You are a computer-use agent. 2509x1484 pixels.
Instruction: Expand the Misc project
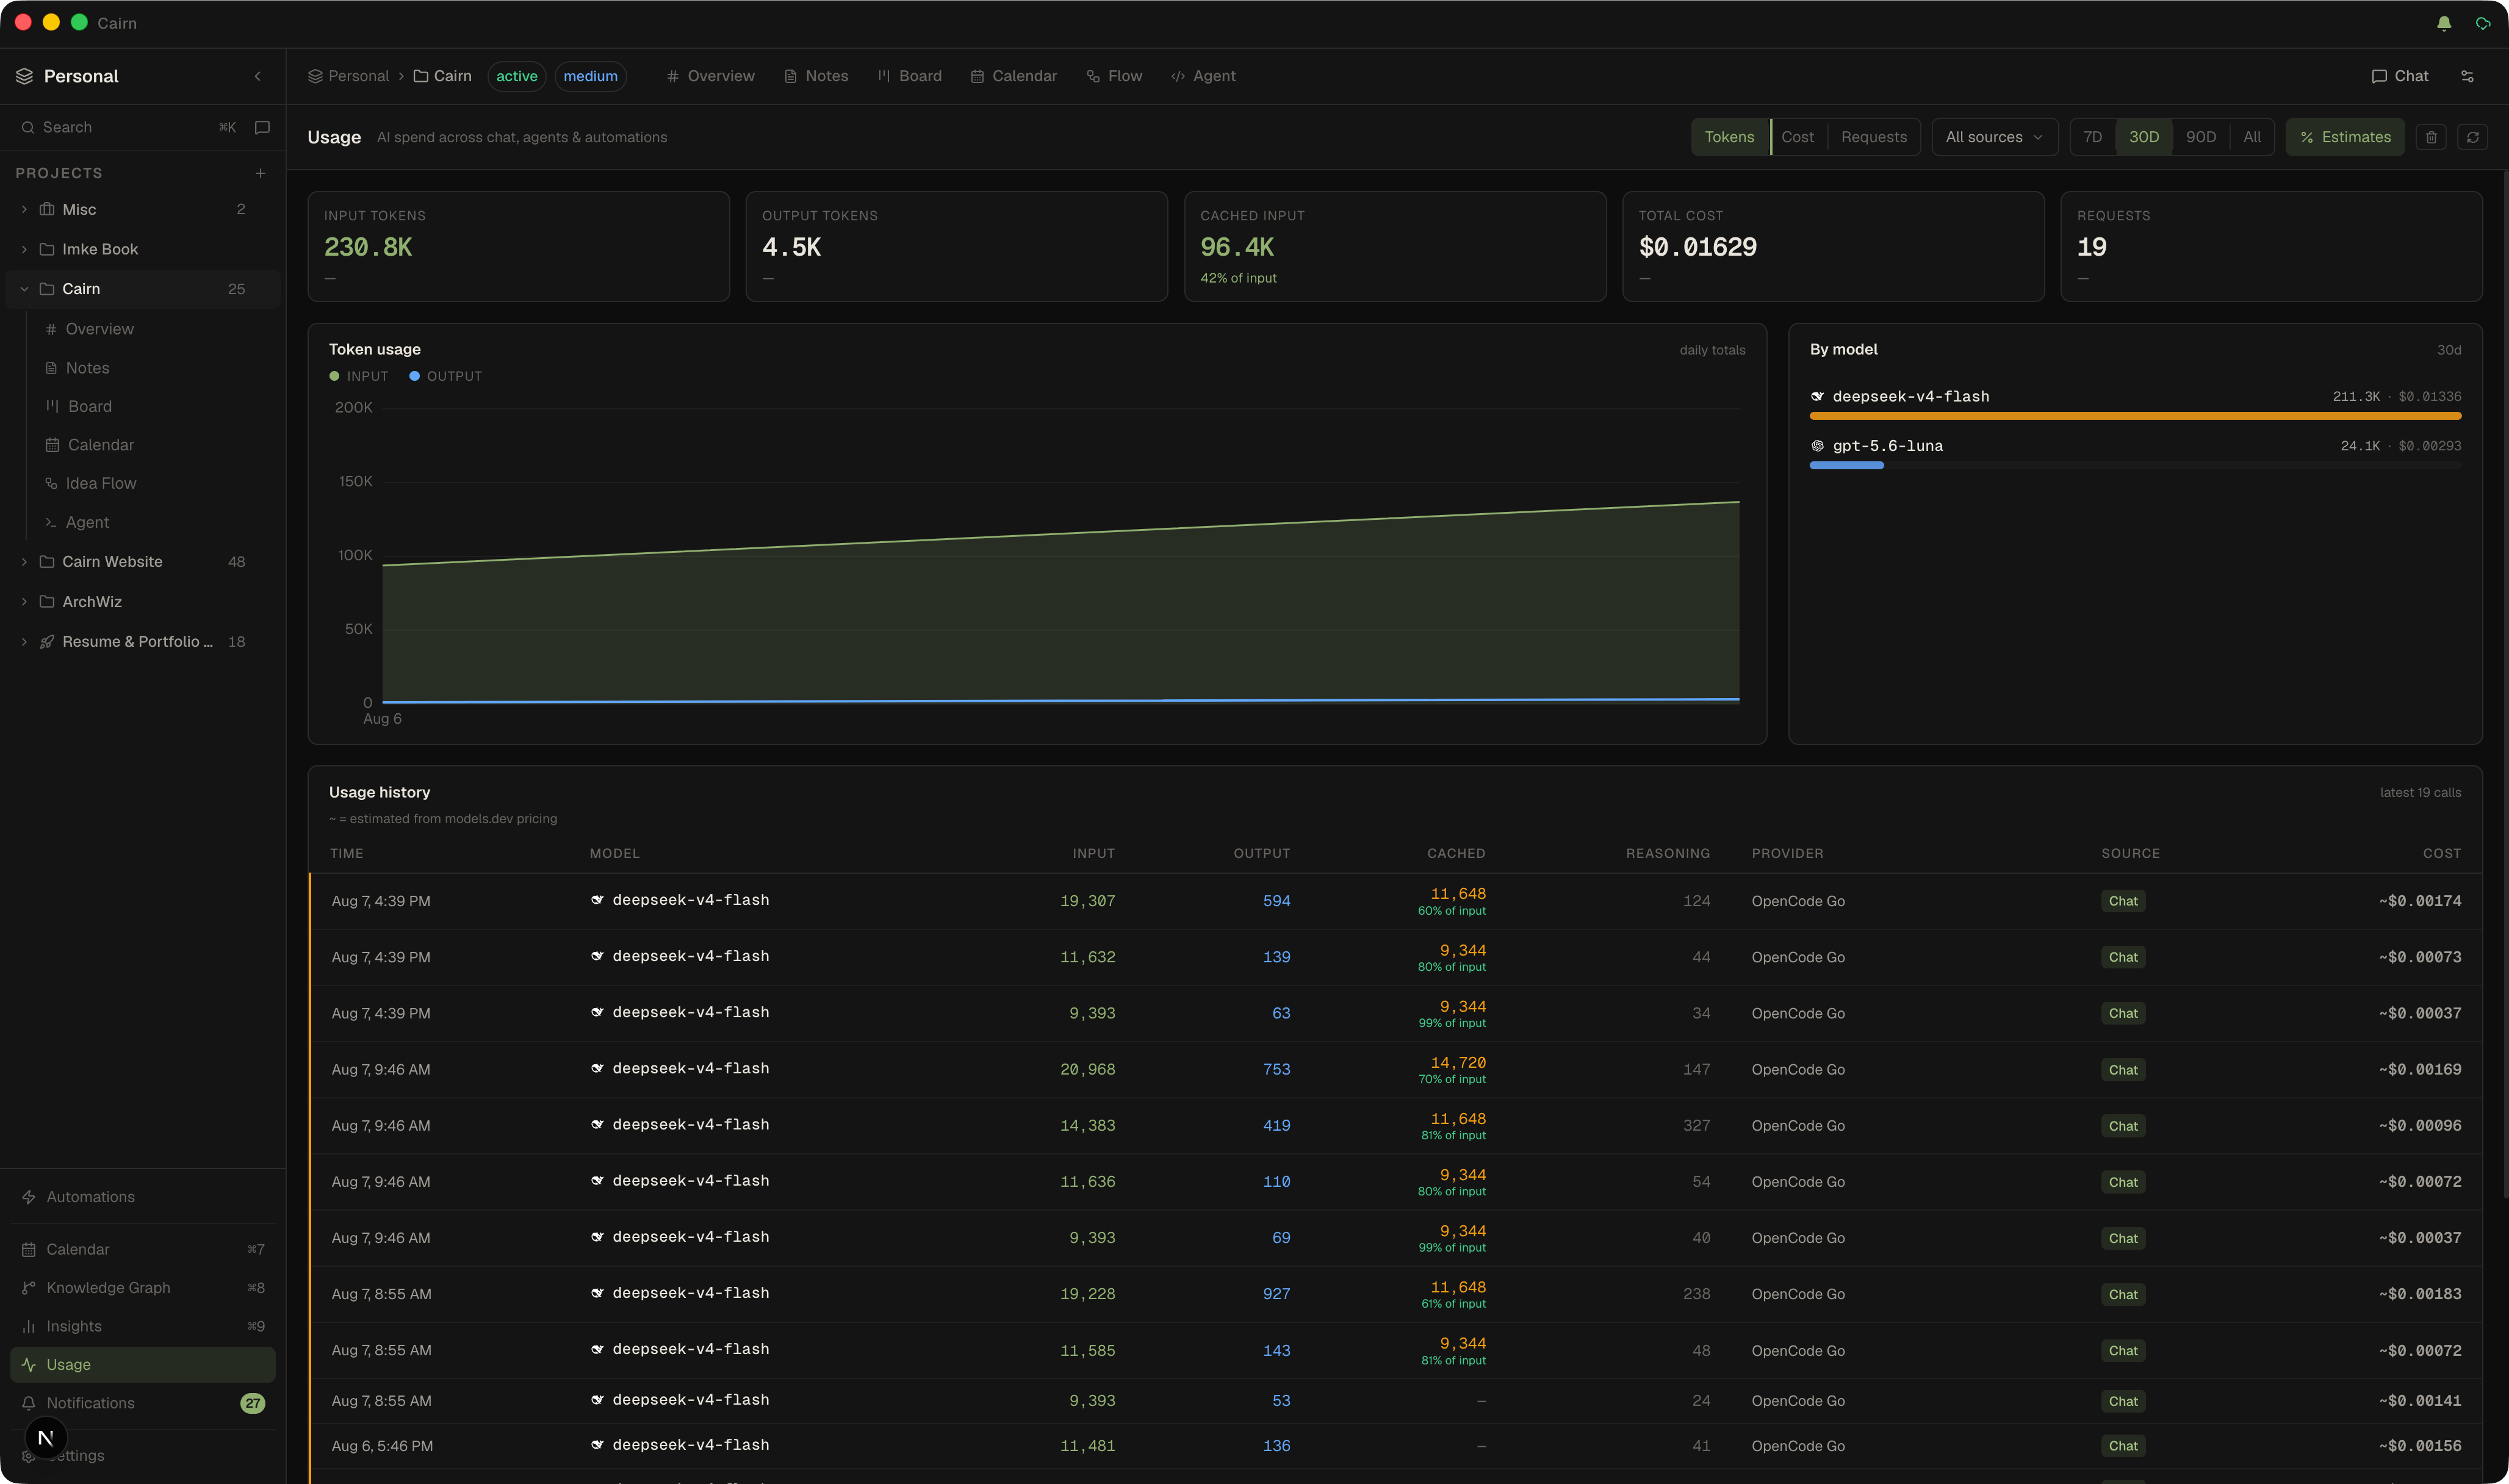pos(24,209)
